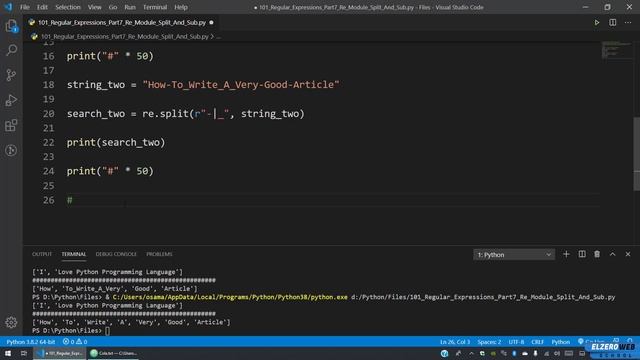Split the terminal panel
The image size is (640, 360).
coord(582,254)
